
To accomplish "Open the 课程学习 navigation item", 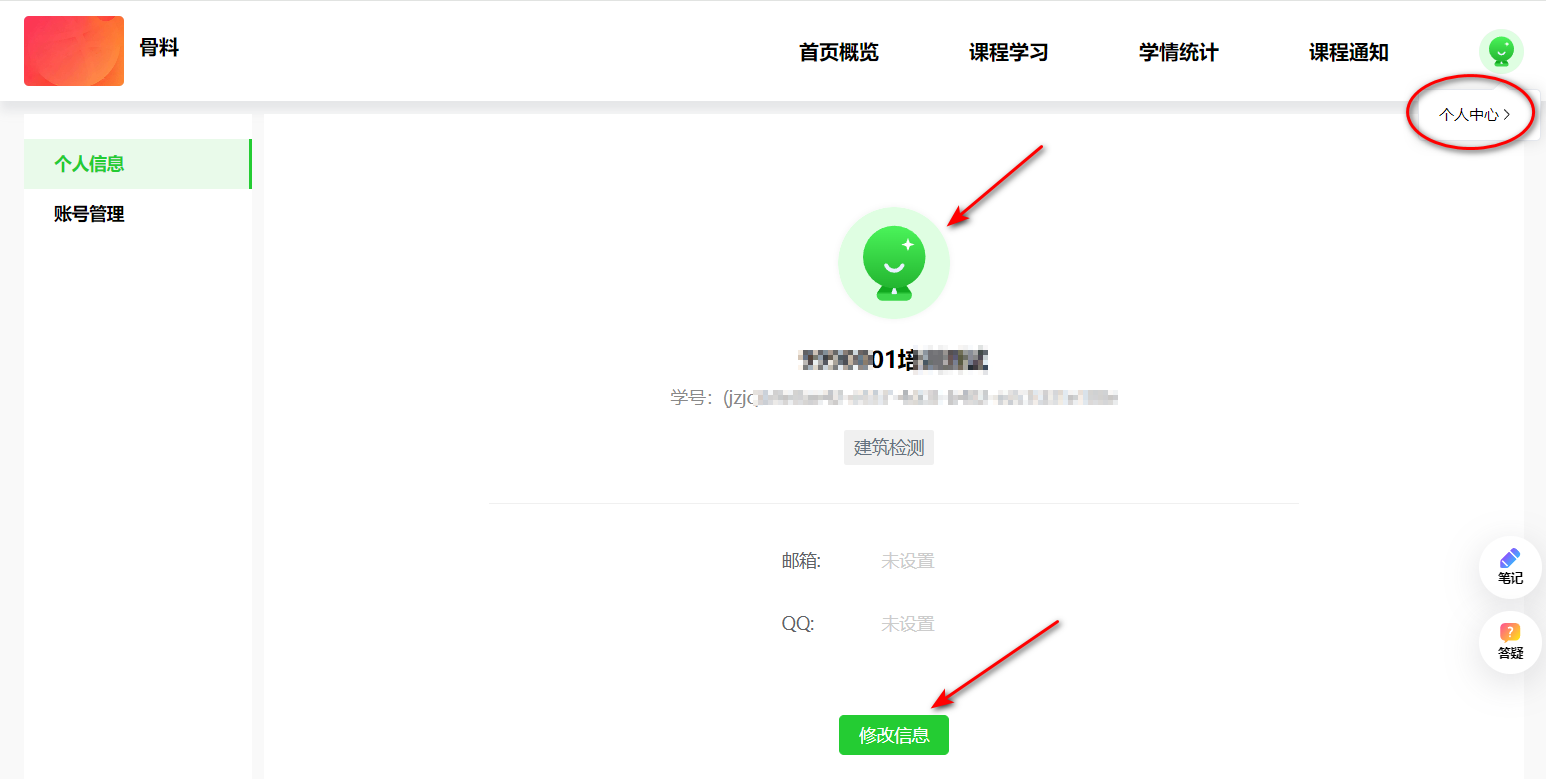I will [1008, 53].
